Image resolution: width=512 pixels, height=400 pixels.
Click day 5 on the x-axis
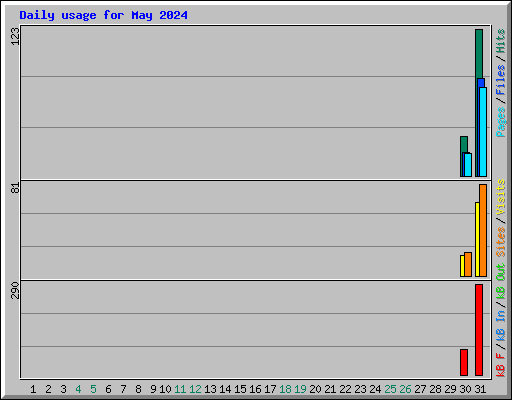(93, 389)
